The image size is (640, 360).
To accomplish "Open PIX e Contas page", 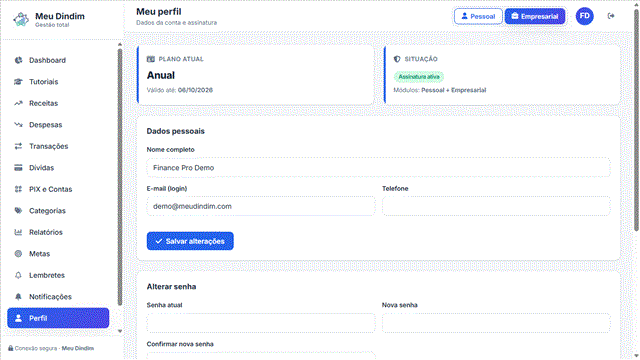I will tap(58, 189).
